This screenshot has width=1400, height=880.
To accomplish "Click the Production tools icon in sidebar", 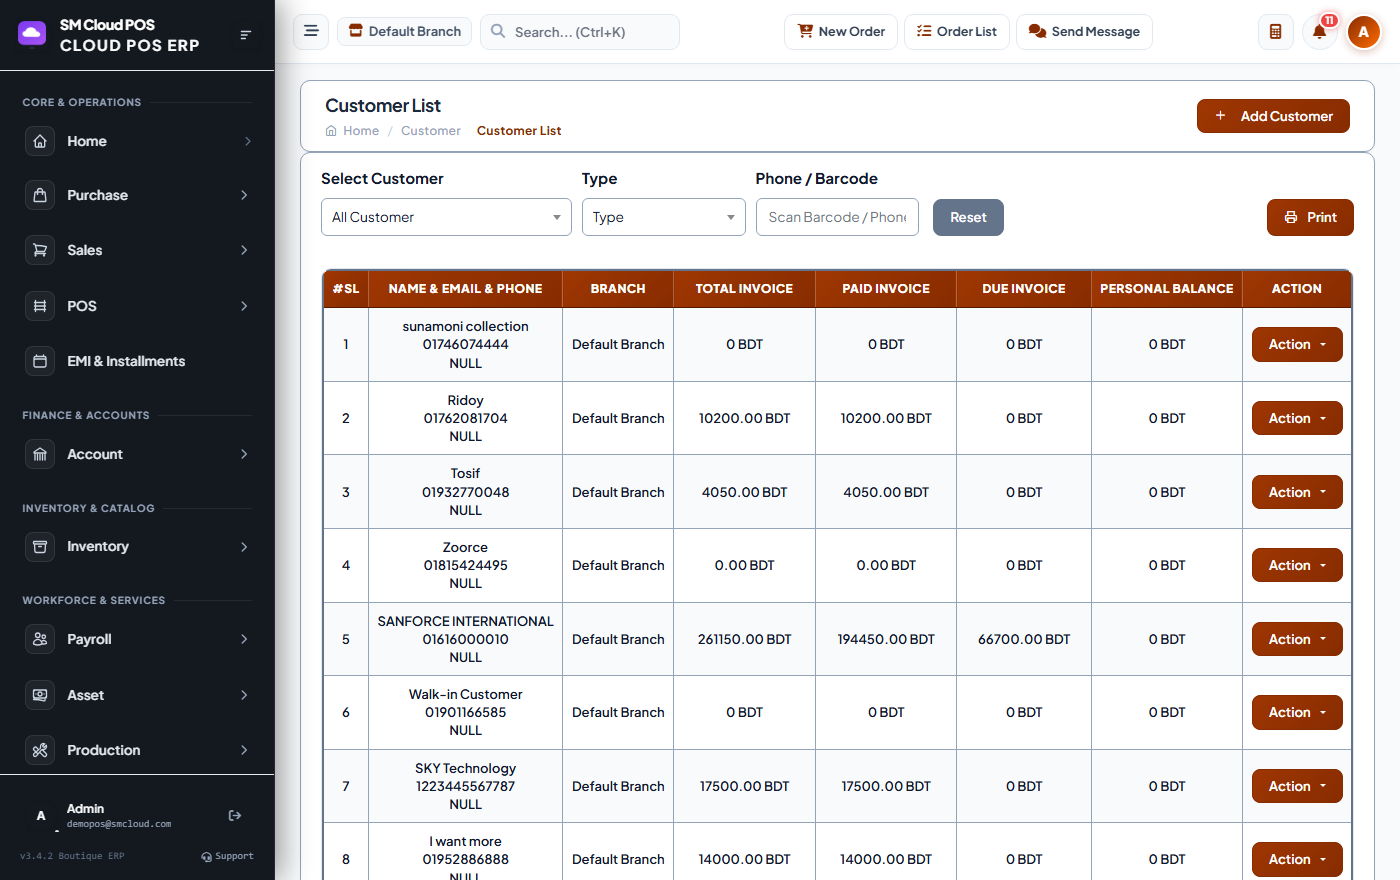I will point(40,750).
